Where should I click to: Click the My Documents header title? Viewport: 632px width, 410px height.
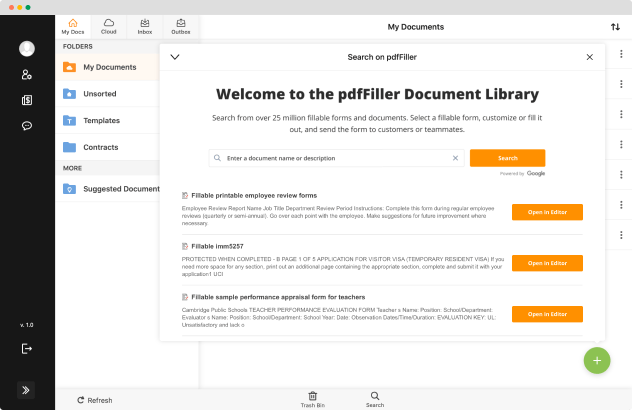[416, 27]
